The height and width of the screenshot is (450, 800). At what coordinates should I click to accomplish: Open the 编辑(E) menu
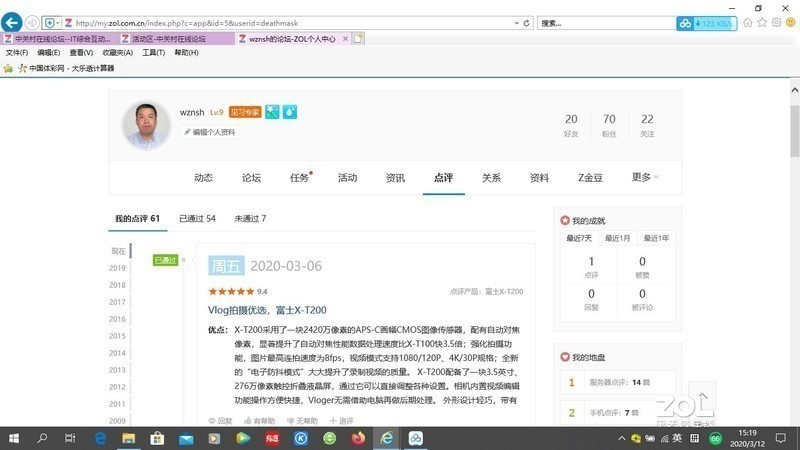[x=48, y=53]
